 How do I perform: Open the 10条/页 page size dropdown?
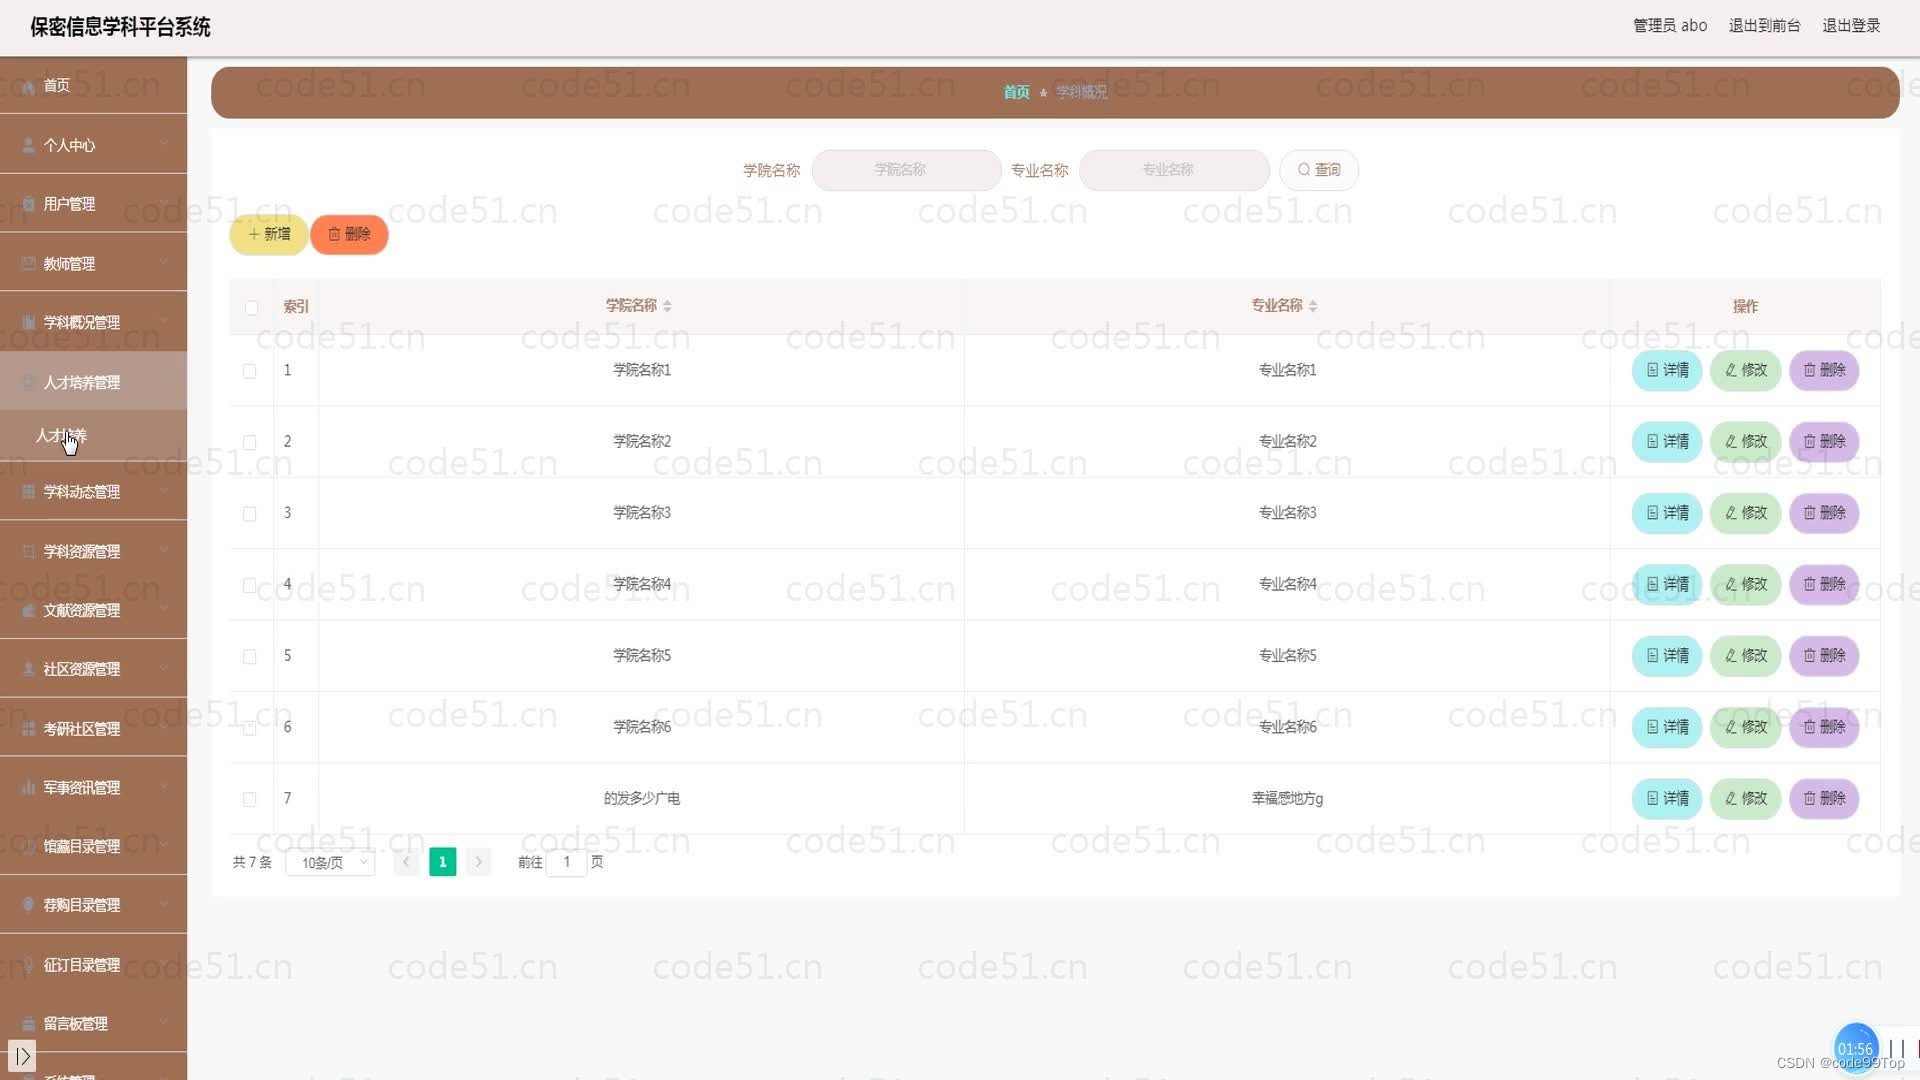coord(330,862)
